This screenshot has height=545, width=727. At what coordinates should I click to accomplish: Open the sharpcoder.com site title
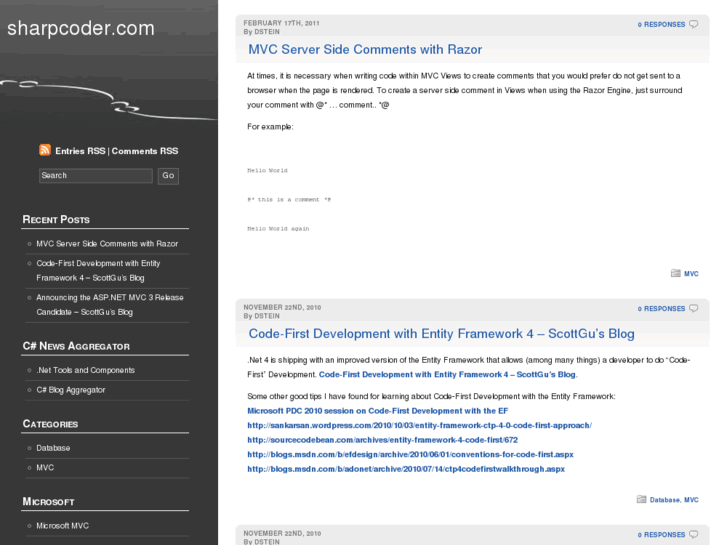pos(81,28)
